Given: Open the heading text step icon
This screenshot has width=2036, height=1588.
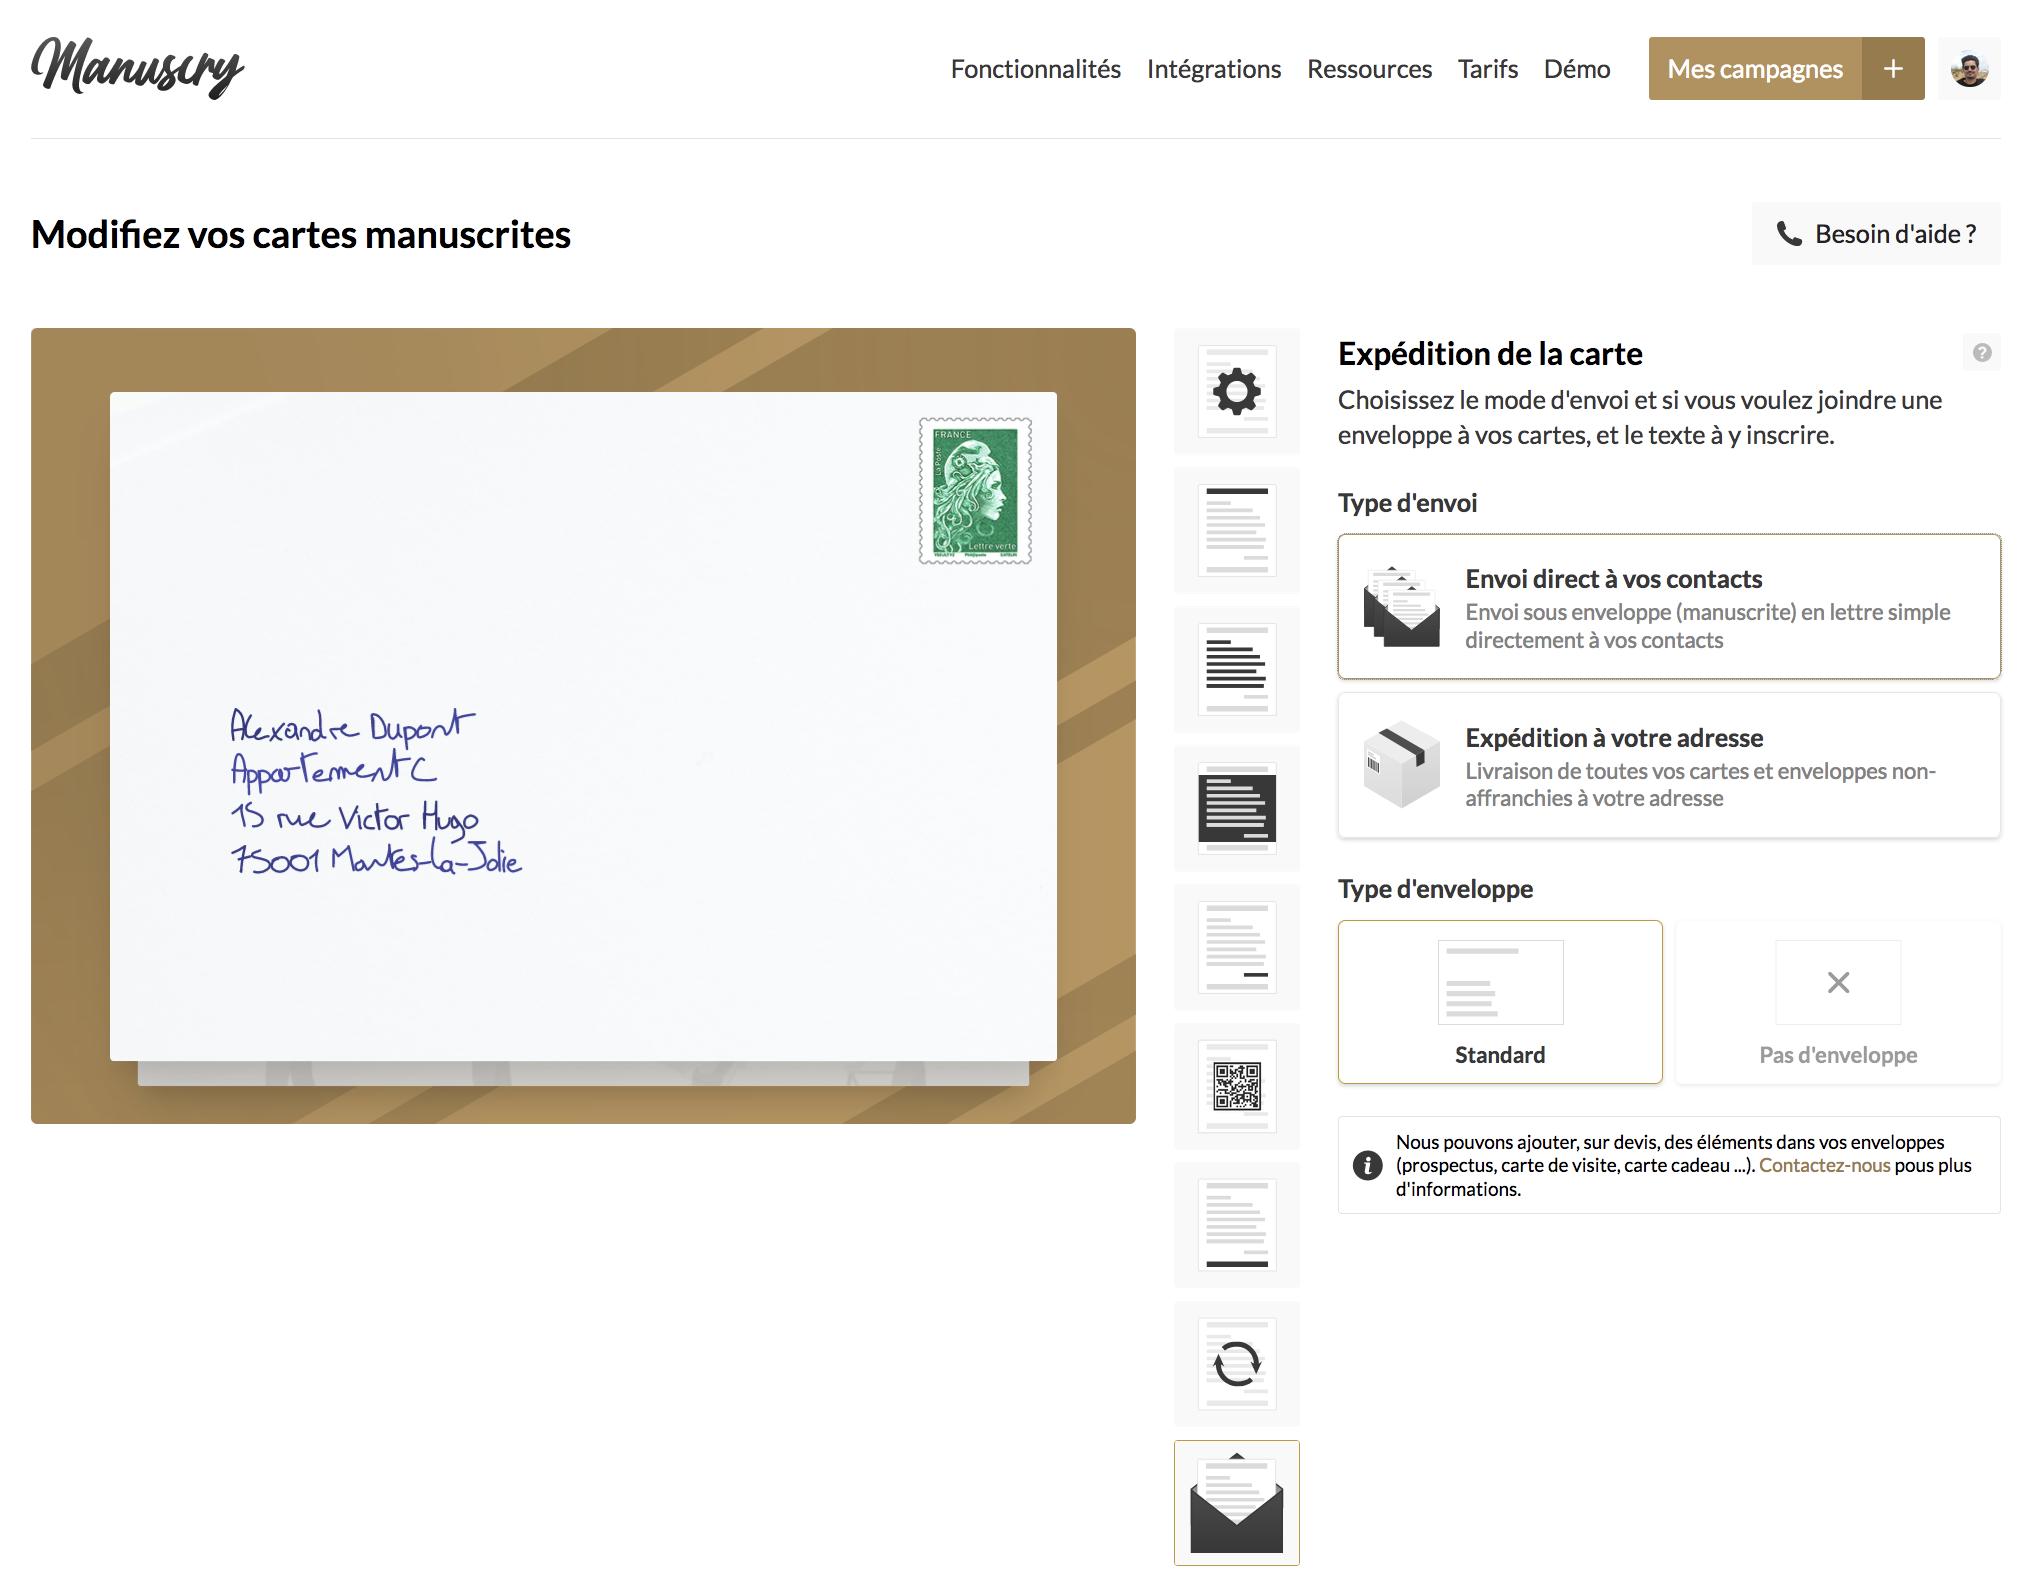Looking at the screenshot, I should [1237, 531].
